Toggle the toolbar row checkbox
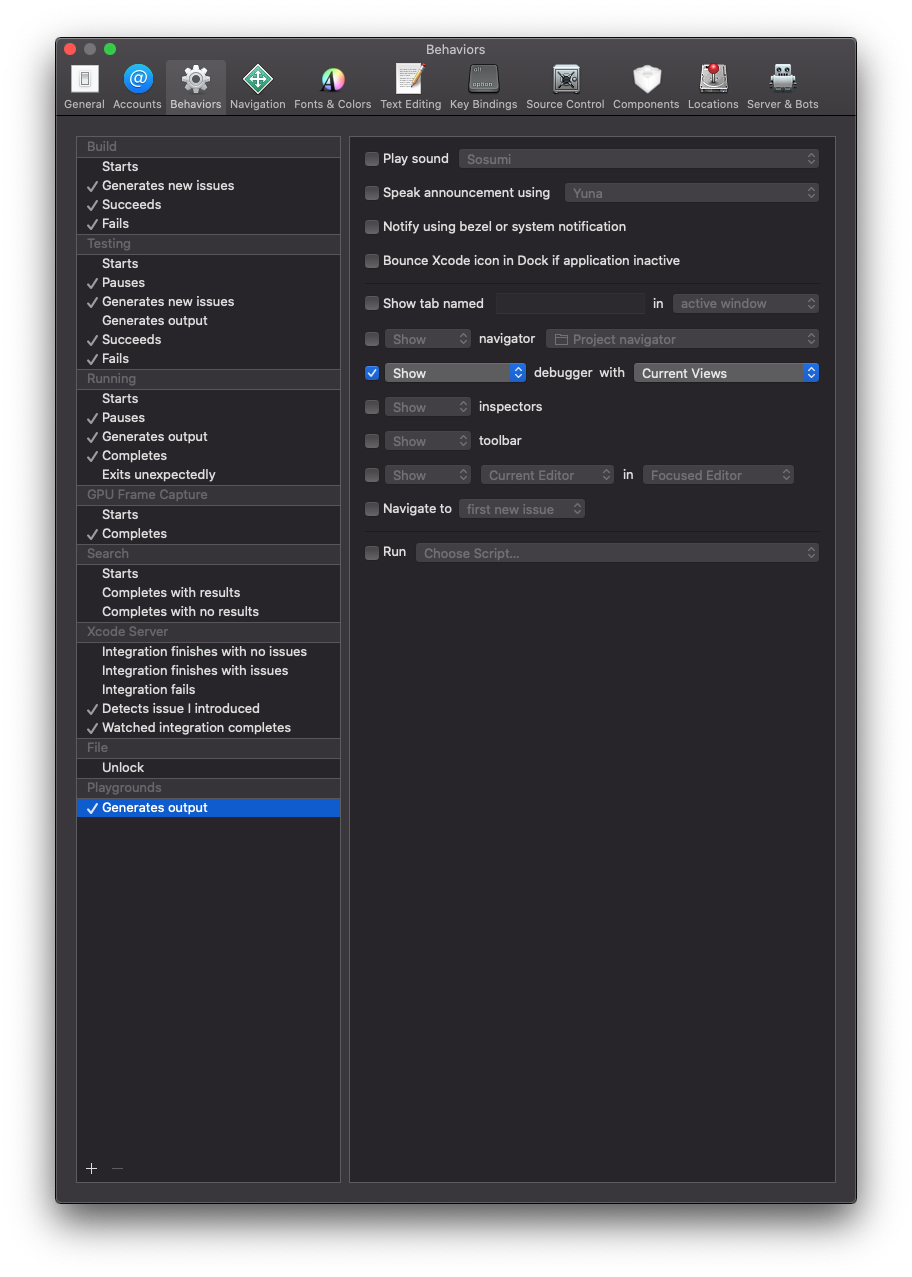The image size is (912, 1277). 372,441
